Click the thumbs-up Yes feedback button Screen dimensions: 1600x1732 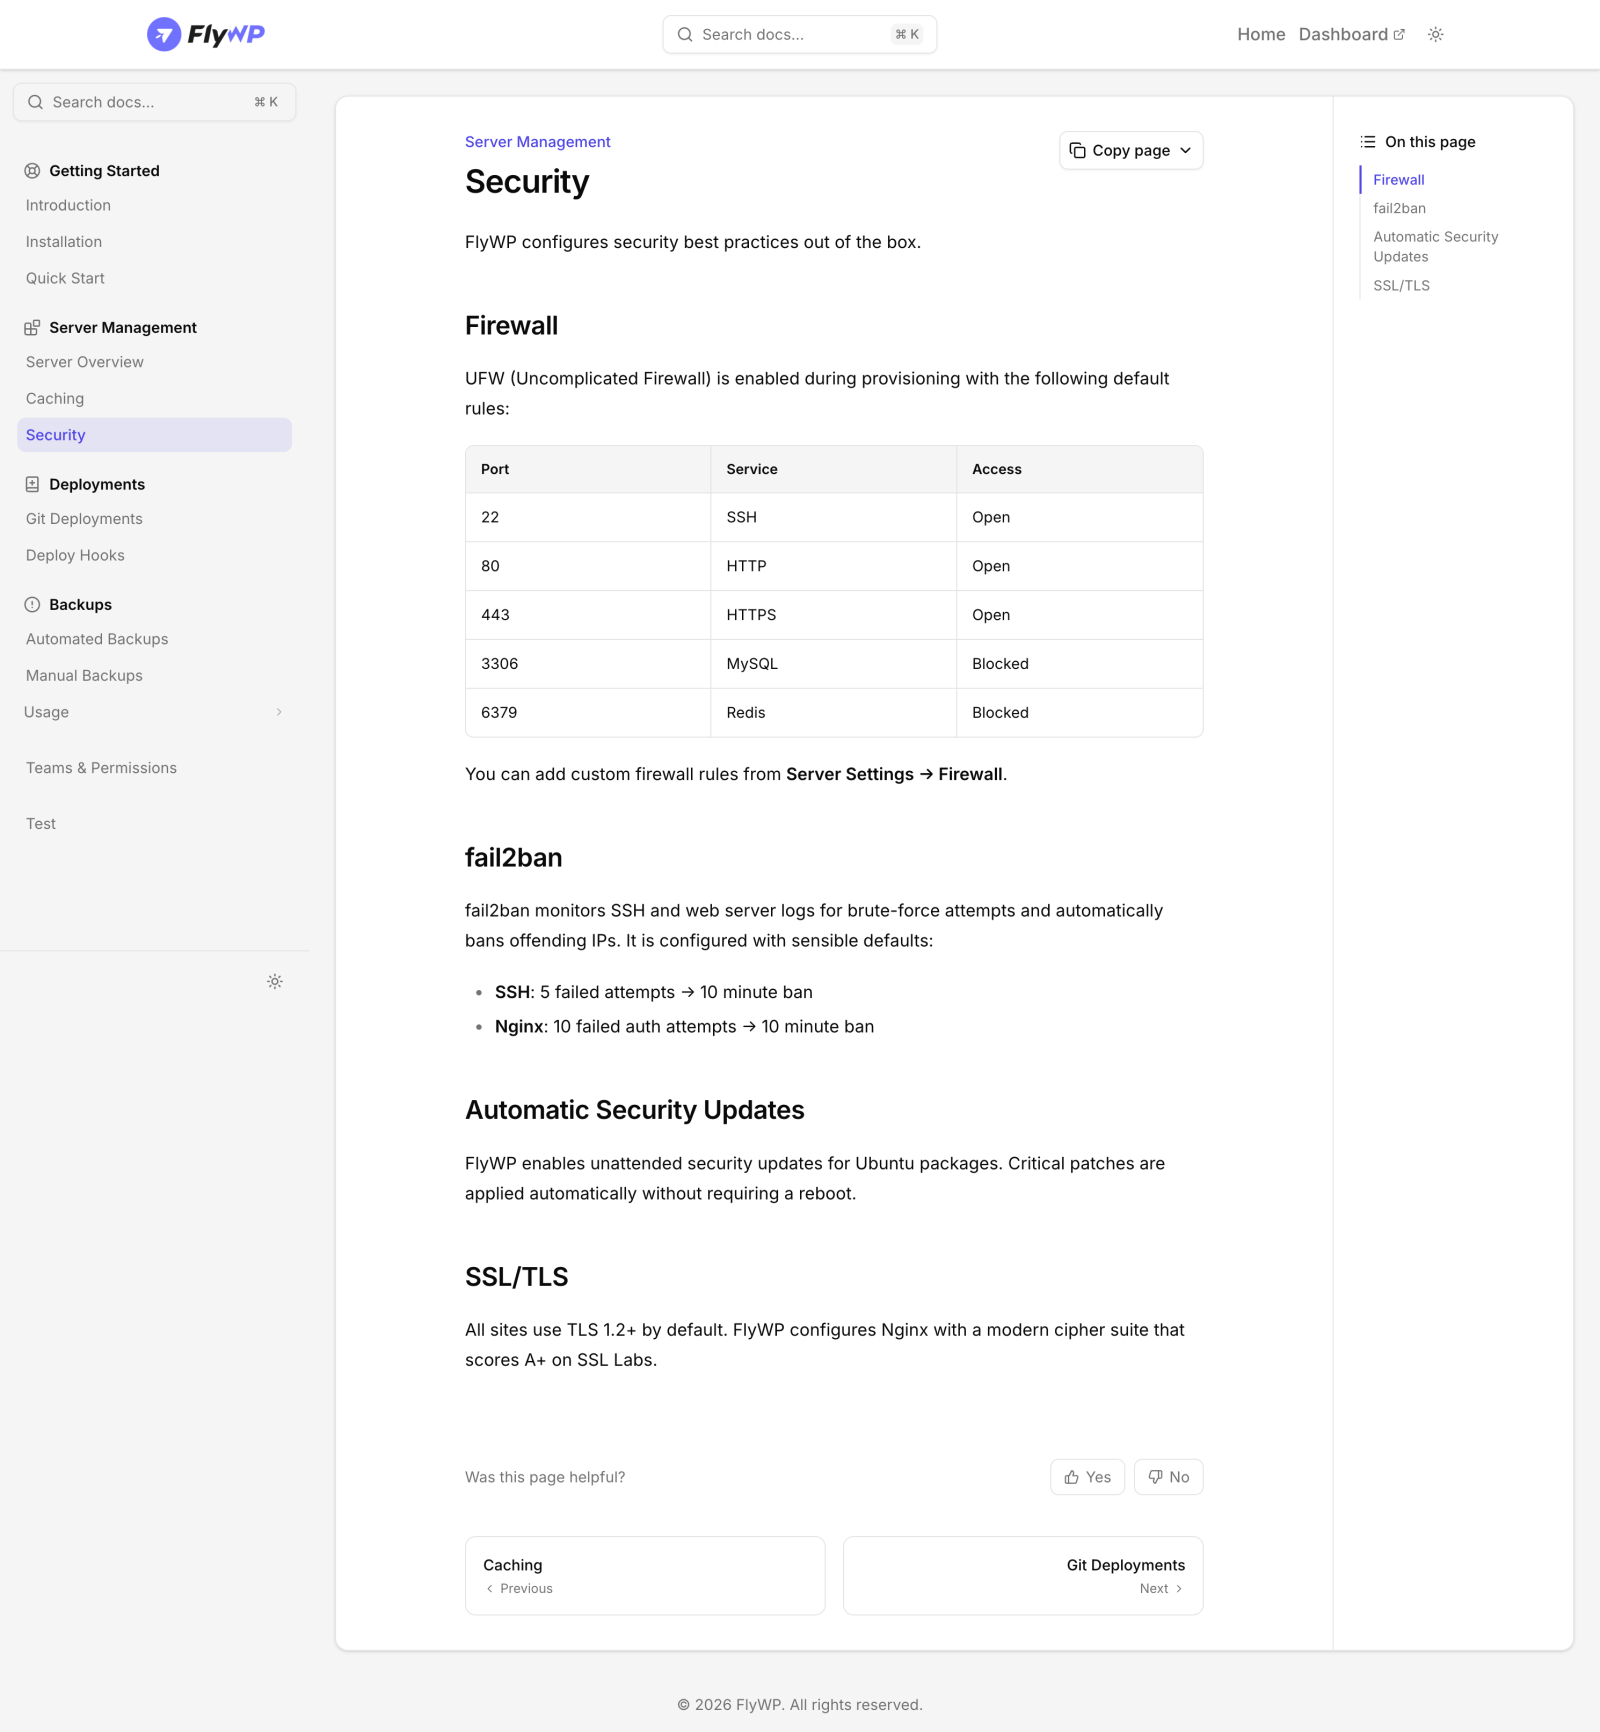pos(1087,1477)
